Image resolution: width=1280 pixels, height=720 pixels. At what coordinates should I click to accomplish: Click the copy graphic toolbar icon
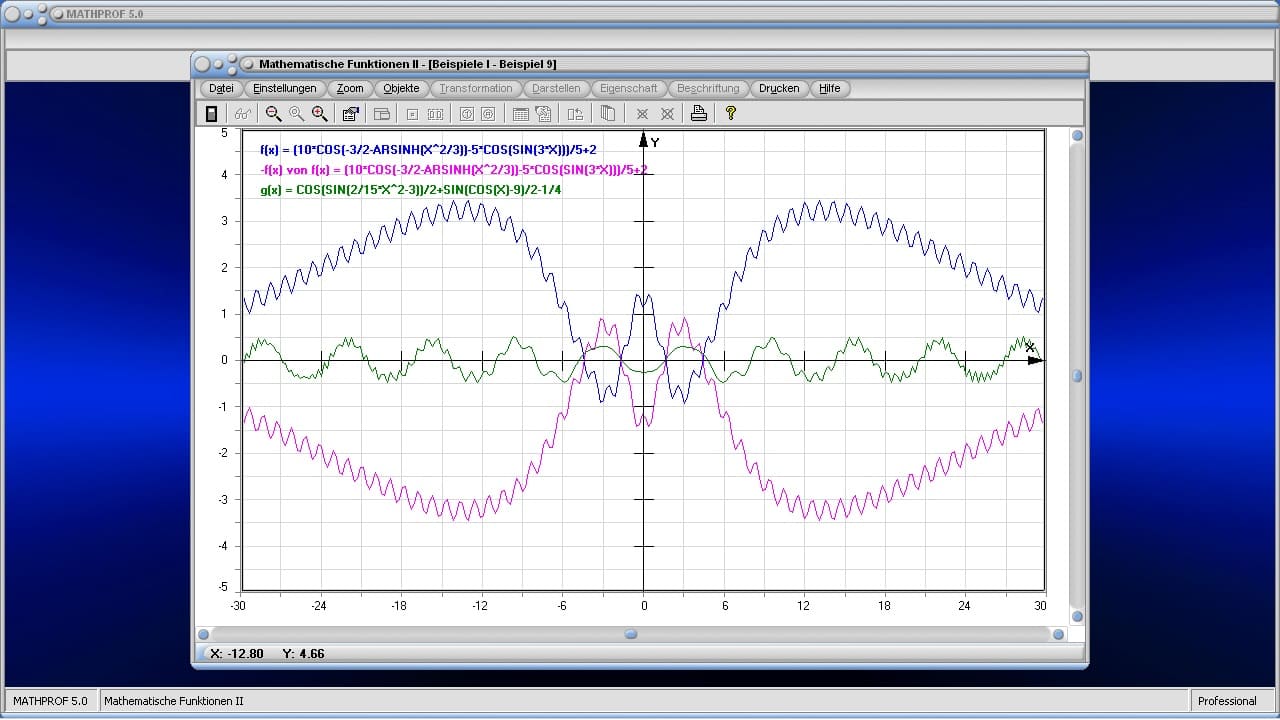pyautogui.click(x=543, y=114)
